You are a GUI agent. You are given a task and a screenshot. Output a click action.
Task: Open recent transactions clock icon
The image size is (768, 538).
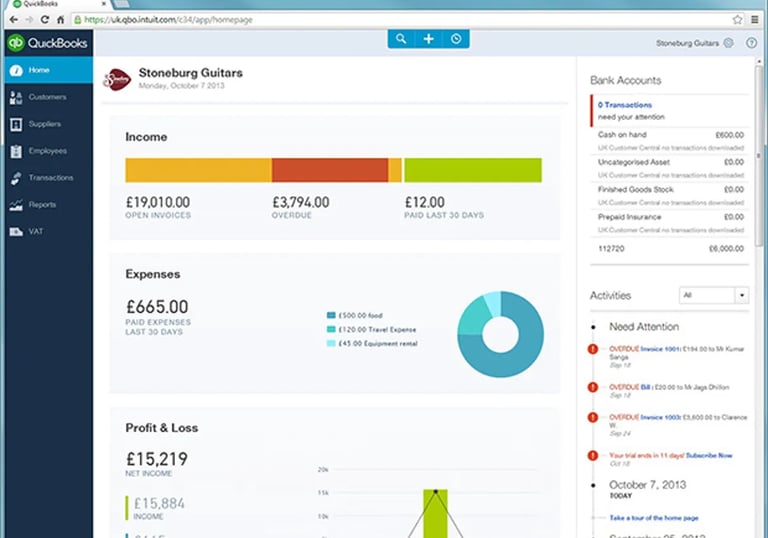pyautogui.click(x=456, y=39)
